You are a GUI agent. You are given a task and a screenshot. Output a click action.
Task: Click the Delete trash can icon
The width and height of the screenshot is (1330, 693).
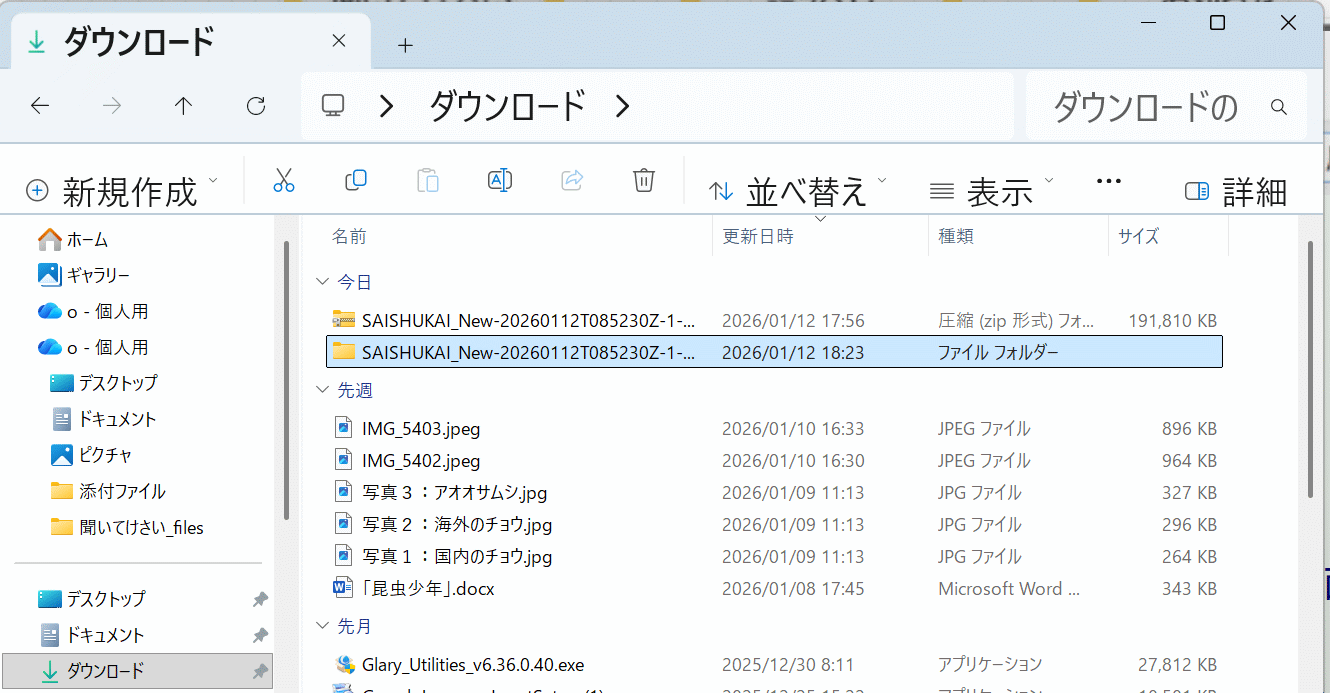(x=644, y=181)
